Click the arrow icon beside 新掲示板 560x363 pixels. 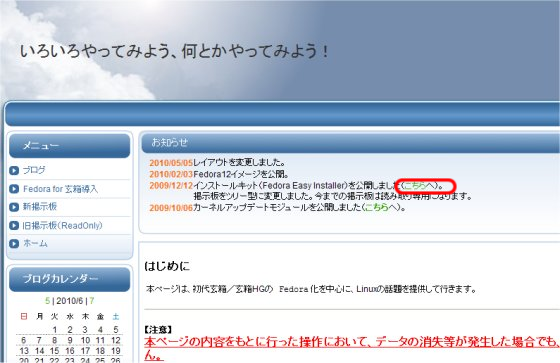tap(14, 207)
